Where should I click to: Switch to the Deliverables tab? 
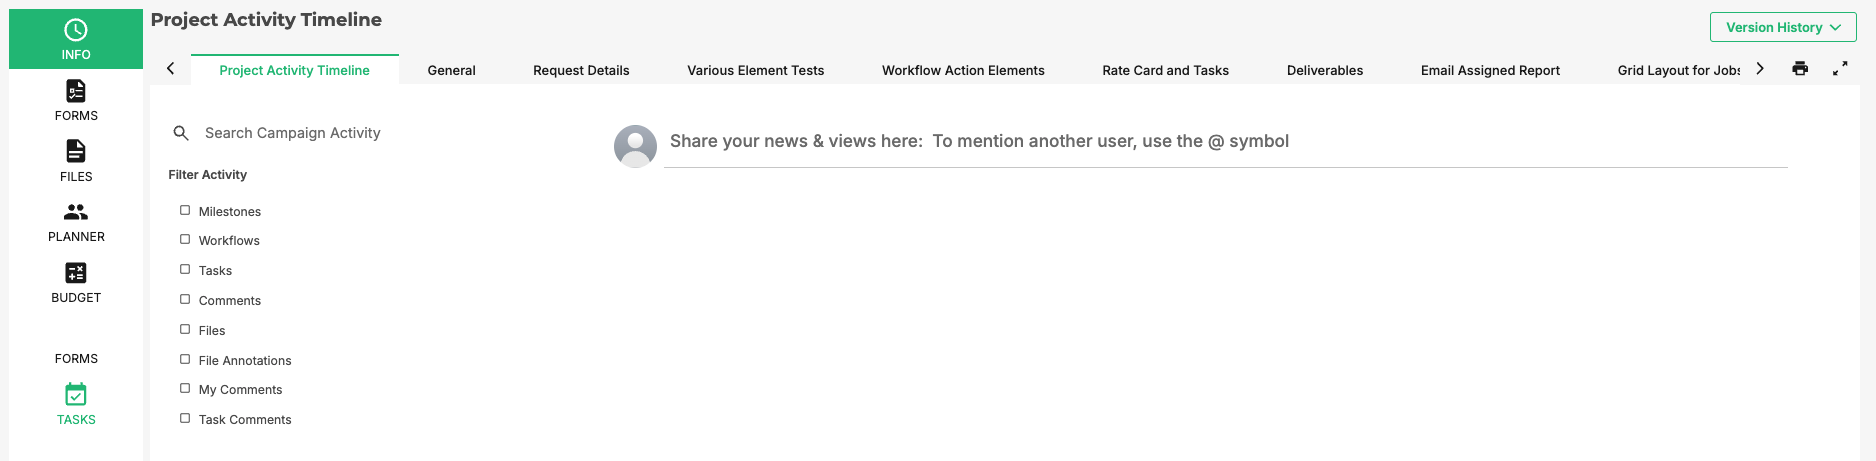(x=1325, y=70)
